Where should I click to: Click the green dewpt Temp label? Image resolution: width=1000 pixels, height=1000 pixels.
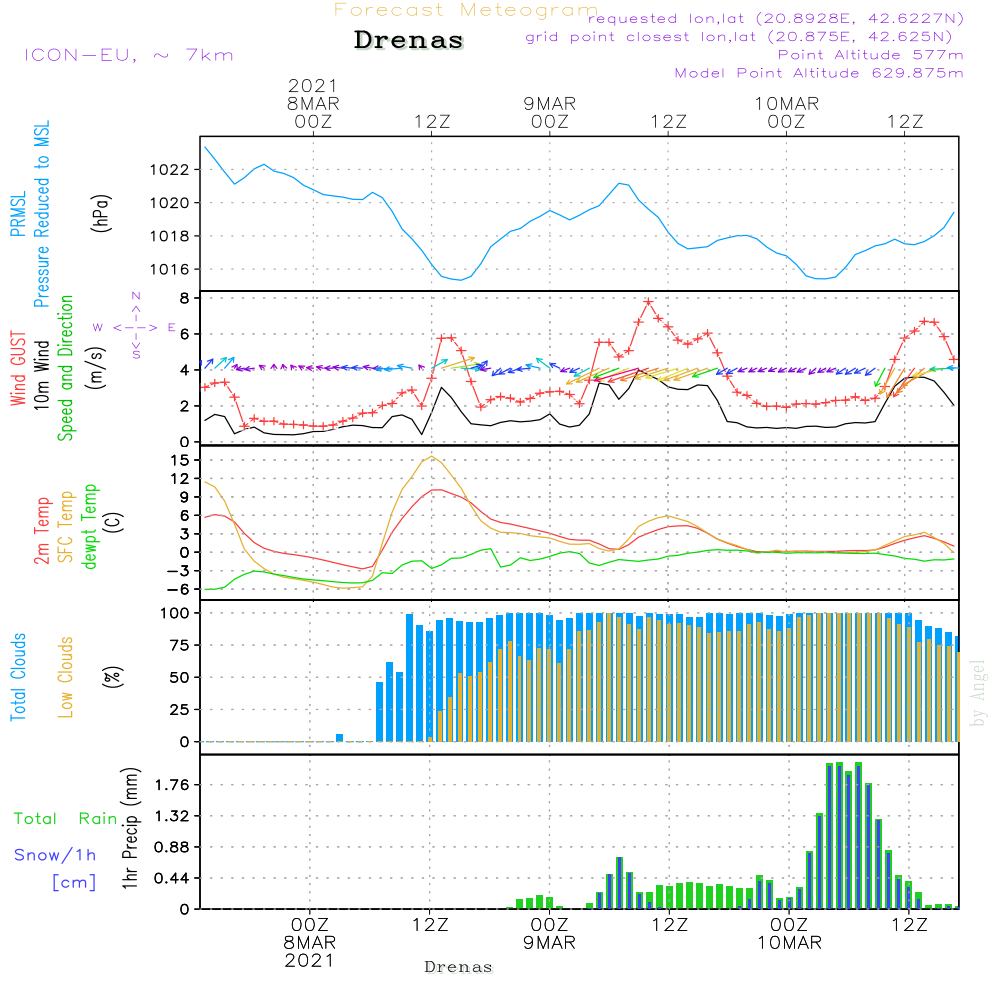90,527
